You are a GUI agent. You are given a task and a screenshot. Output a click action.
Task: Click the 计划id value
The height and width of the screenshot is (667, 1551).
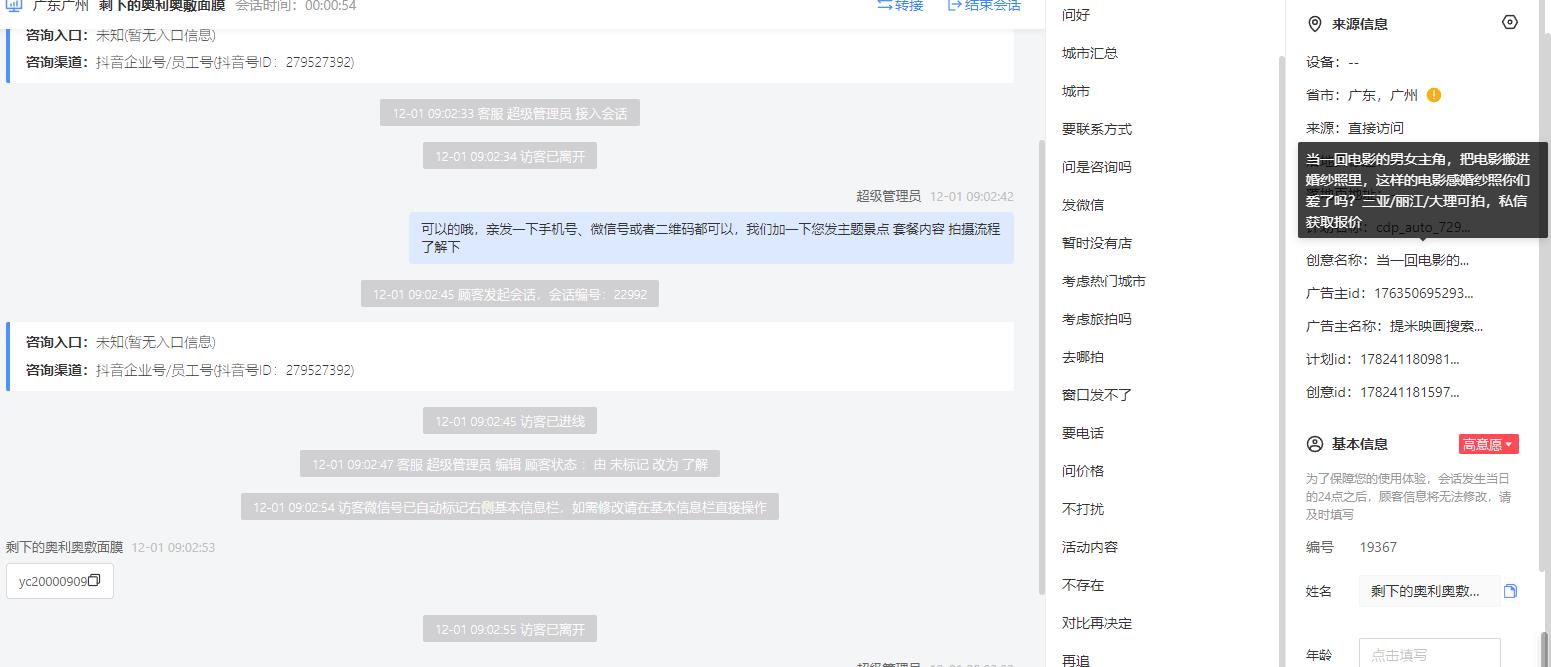[1410, 359]
